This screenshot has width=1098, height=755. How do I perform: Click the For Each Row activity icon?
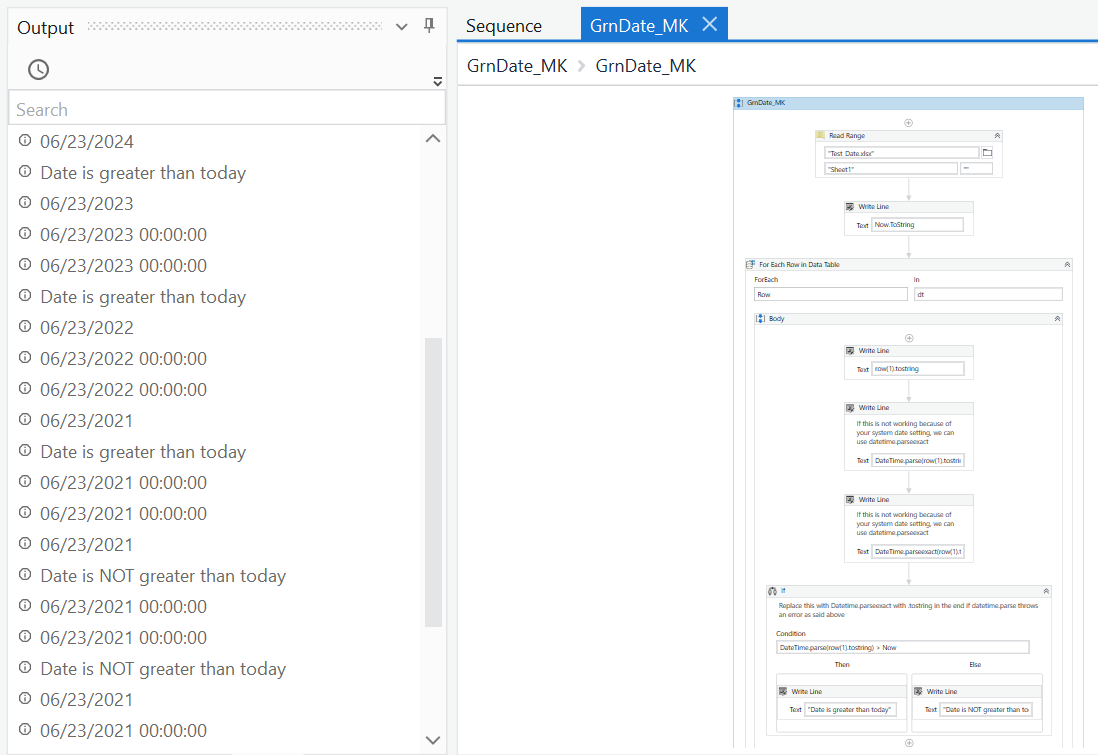[751, 265]
